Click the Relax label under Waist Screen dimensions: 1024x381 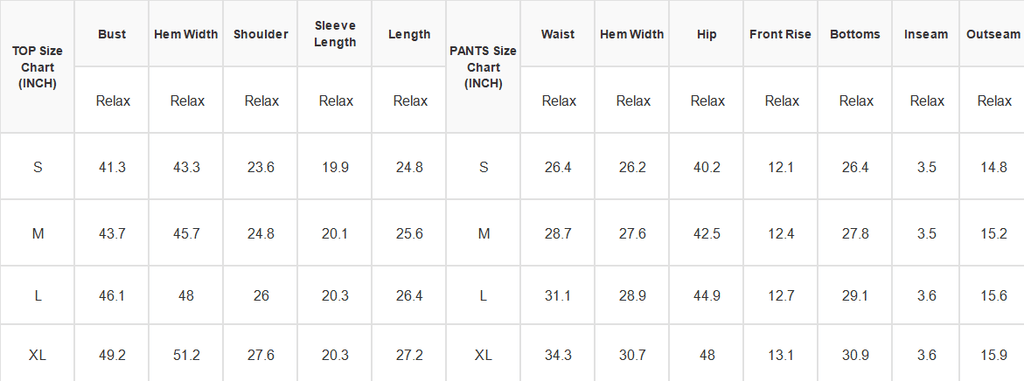(x=559, y=101)
